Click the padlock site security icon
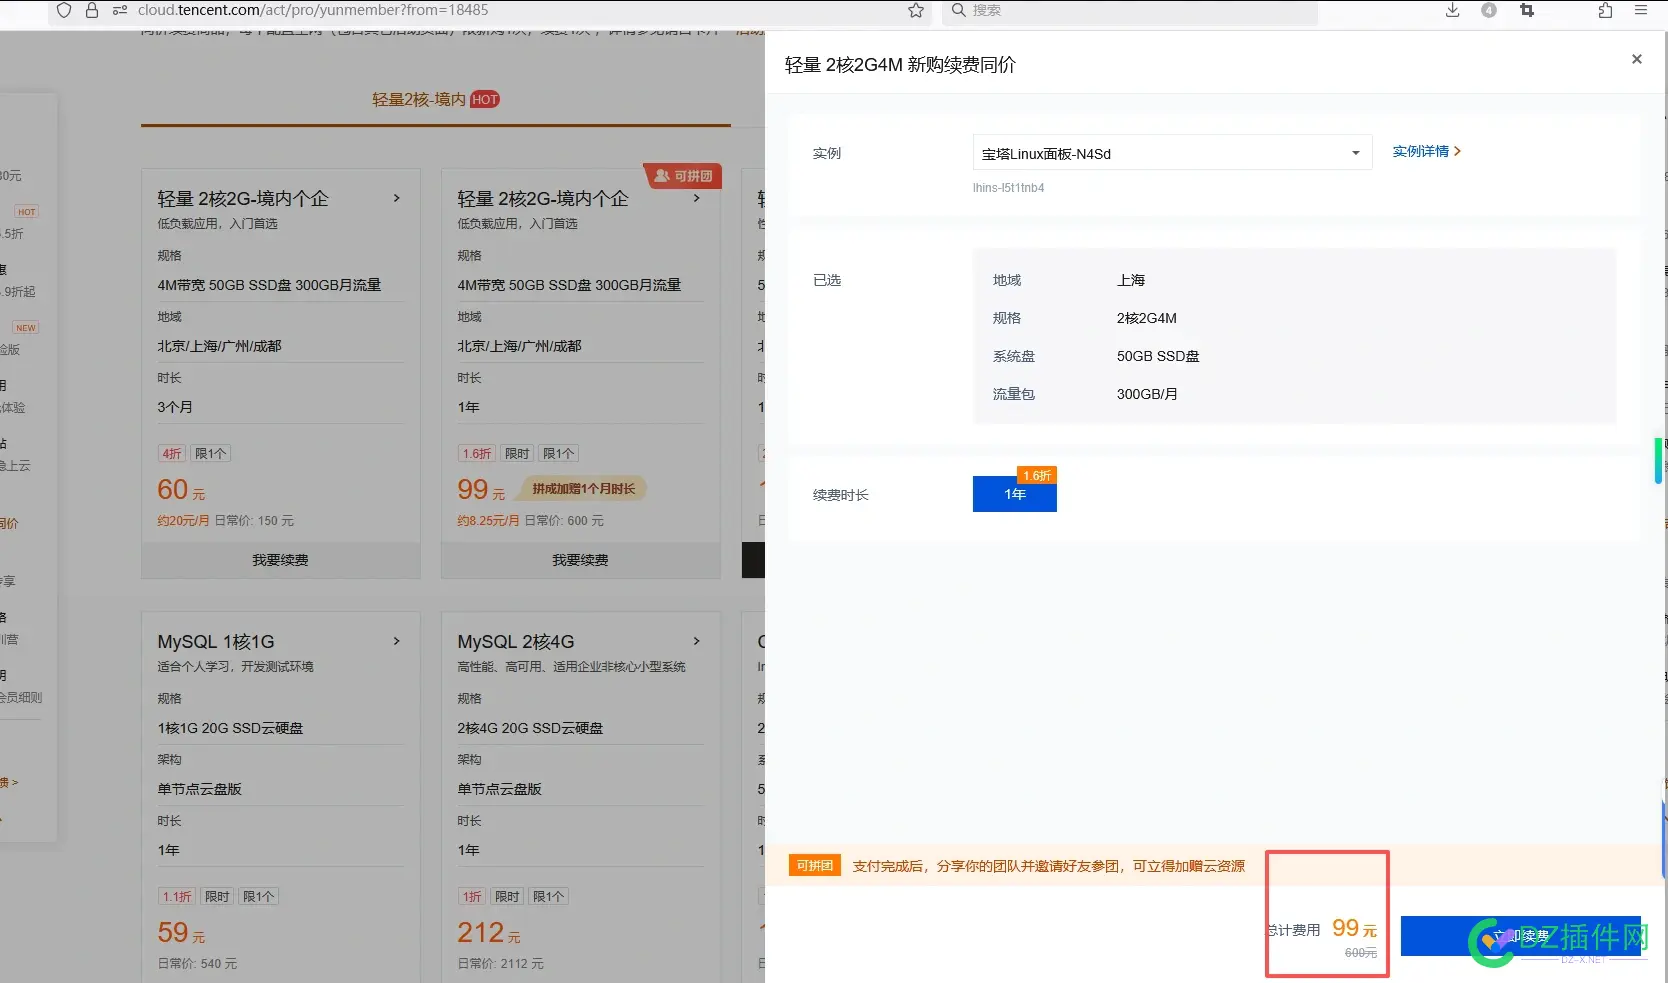This screenshot has width=1668, height=983. point(92,10)
